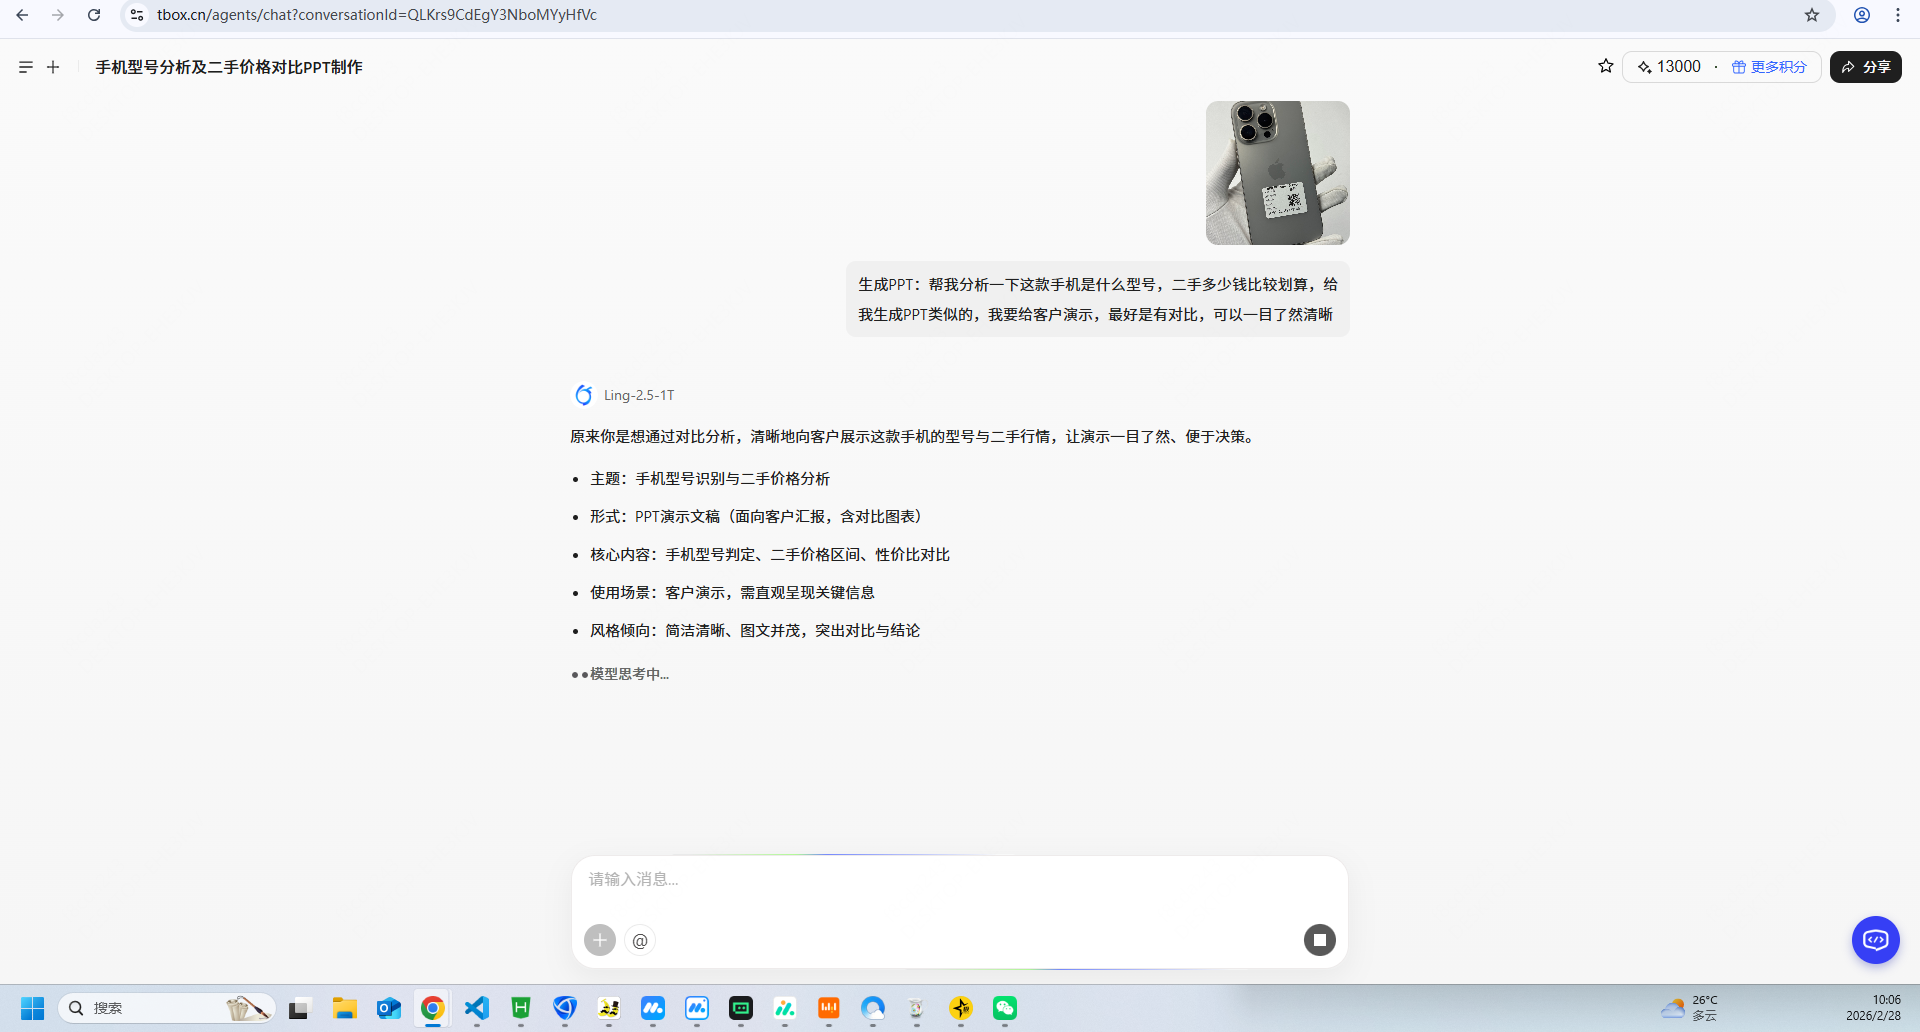
Task: Start a new chat with plus icon
Action: [x=53, y=67]
